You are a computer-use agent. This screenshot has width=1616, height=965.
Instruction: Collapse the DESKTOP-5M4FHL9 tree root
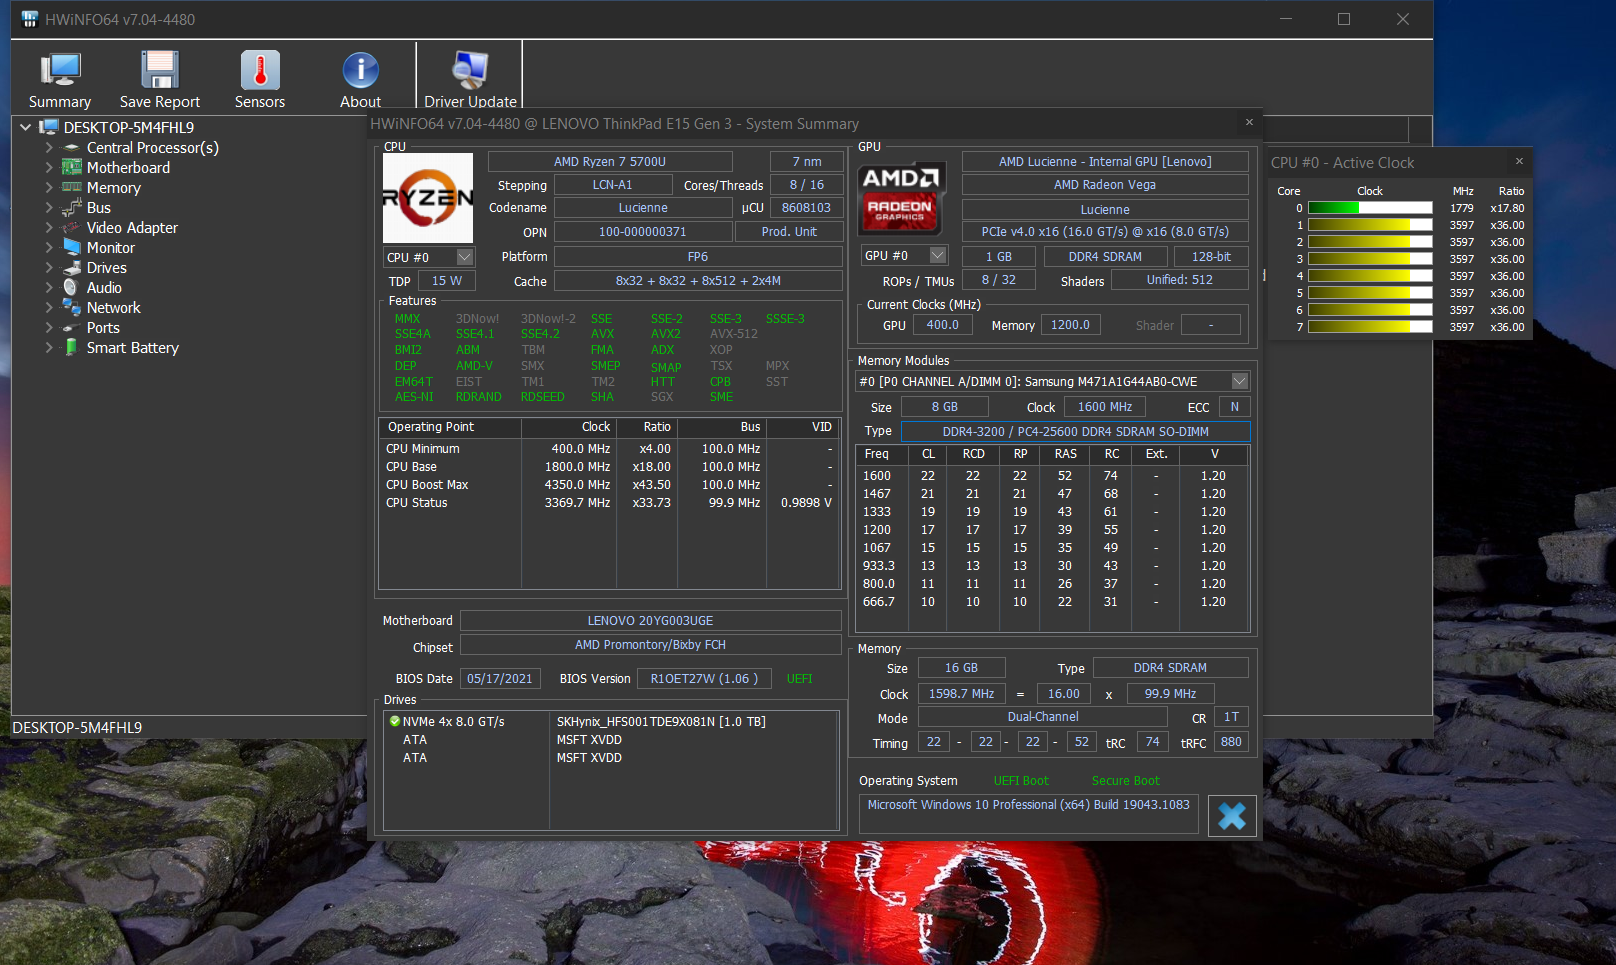click(x=26, y=128)
